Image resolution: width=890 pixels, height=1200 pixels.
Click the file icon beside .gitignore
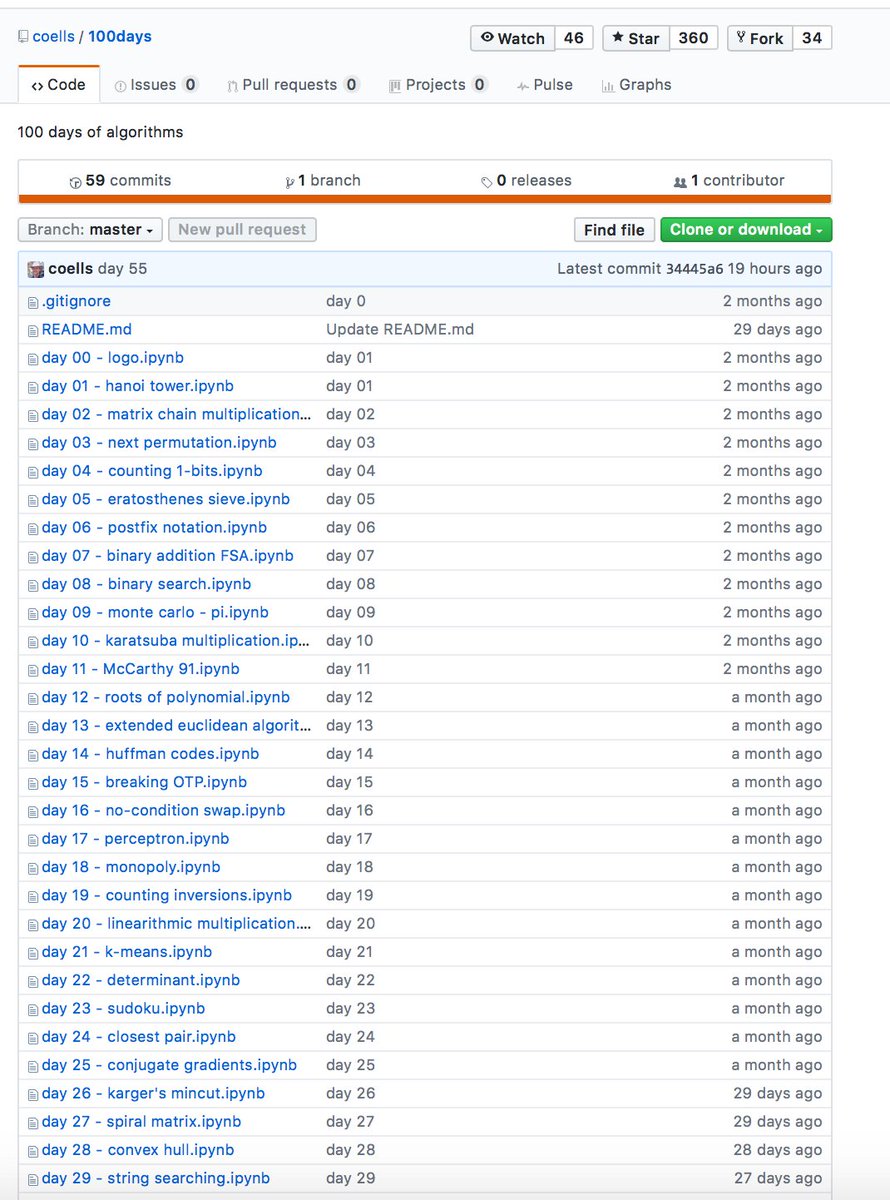[33, 302]
